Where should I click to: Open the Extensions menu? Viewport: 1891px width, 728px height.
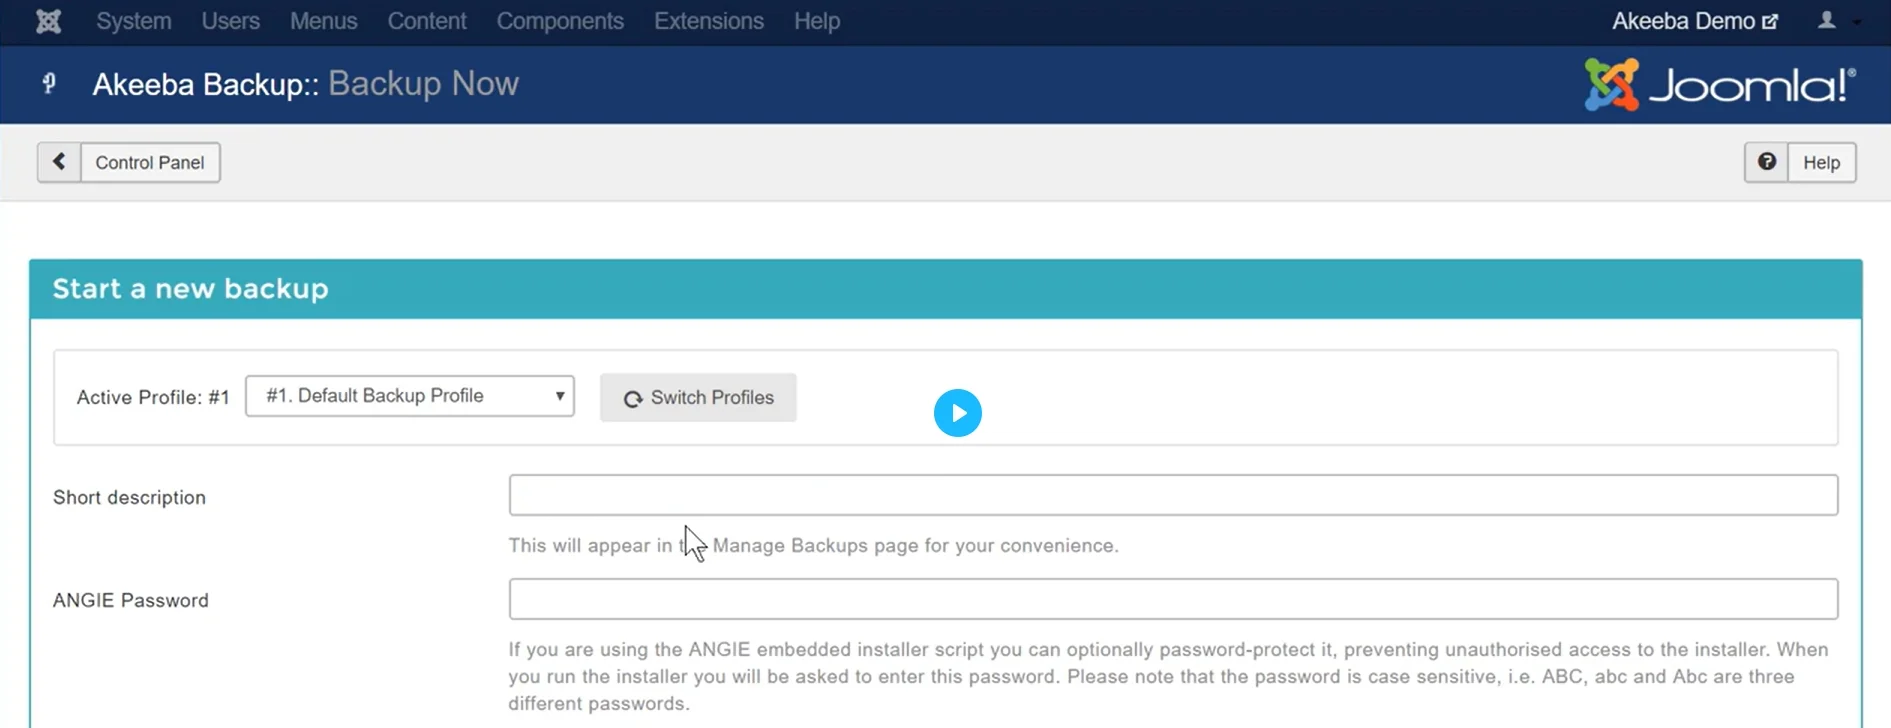tap(709, 21)
